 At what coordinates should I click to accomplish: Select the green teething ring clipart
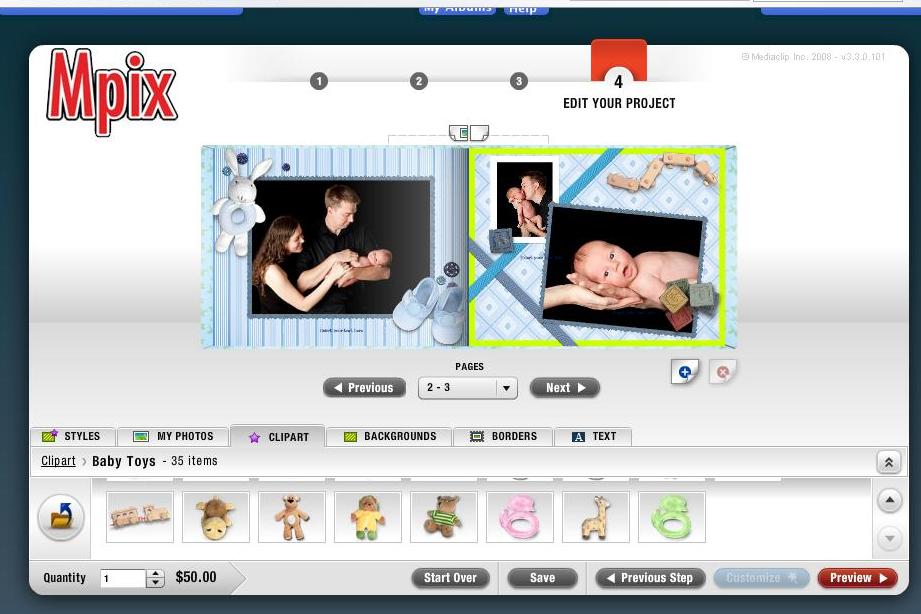672,517
